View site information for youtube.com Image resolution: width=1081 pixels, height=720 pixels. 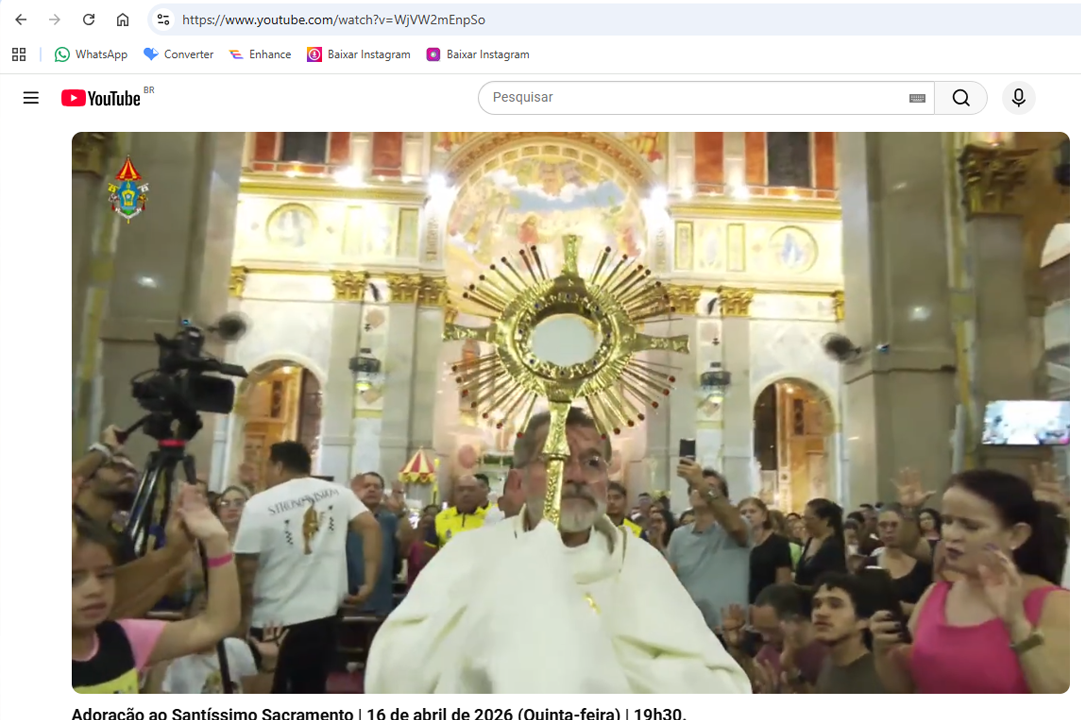[163, 20]
